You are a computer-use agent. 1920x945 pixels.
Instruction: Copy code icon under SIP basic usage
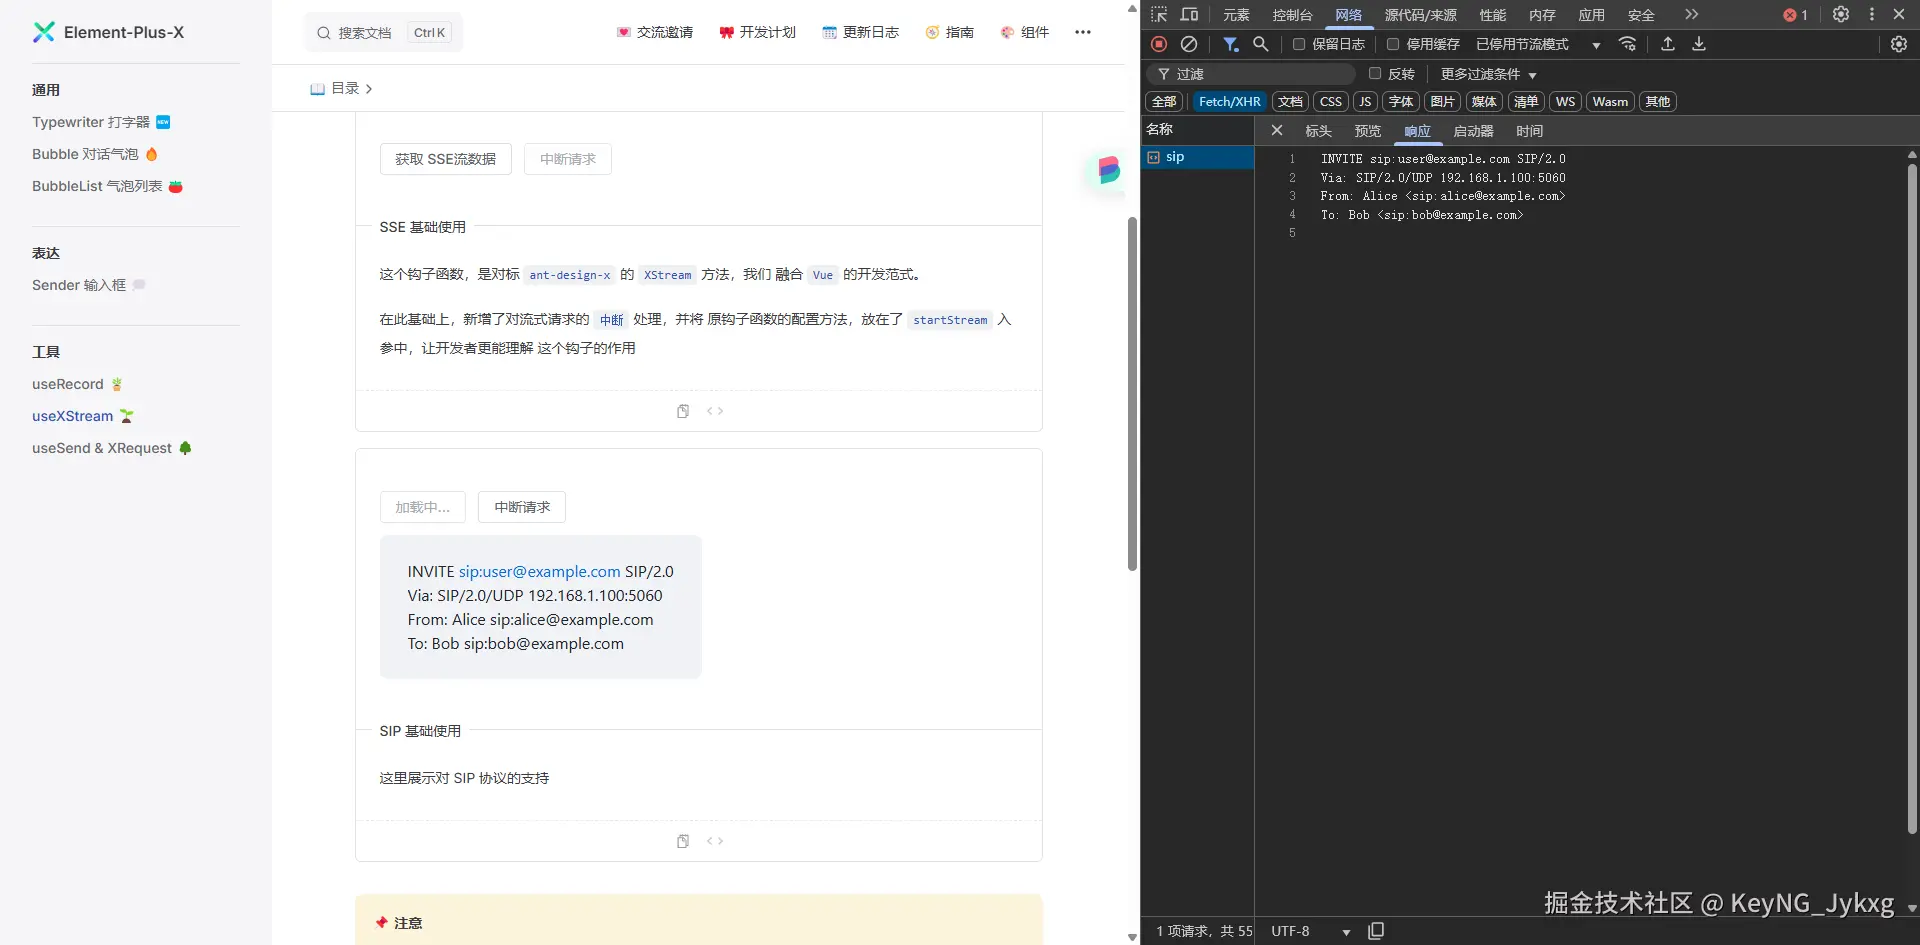pyautogui.click(x=683, y=841)
